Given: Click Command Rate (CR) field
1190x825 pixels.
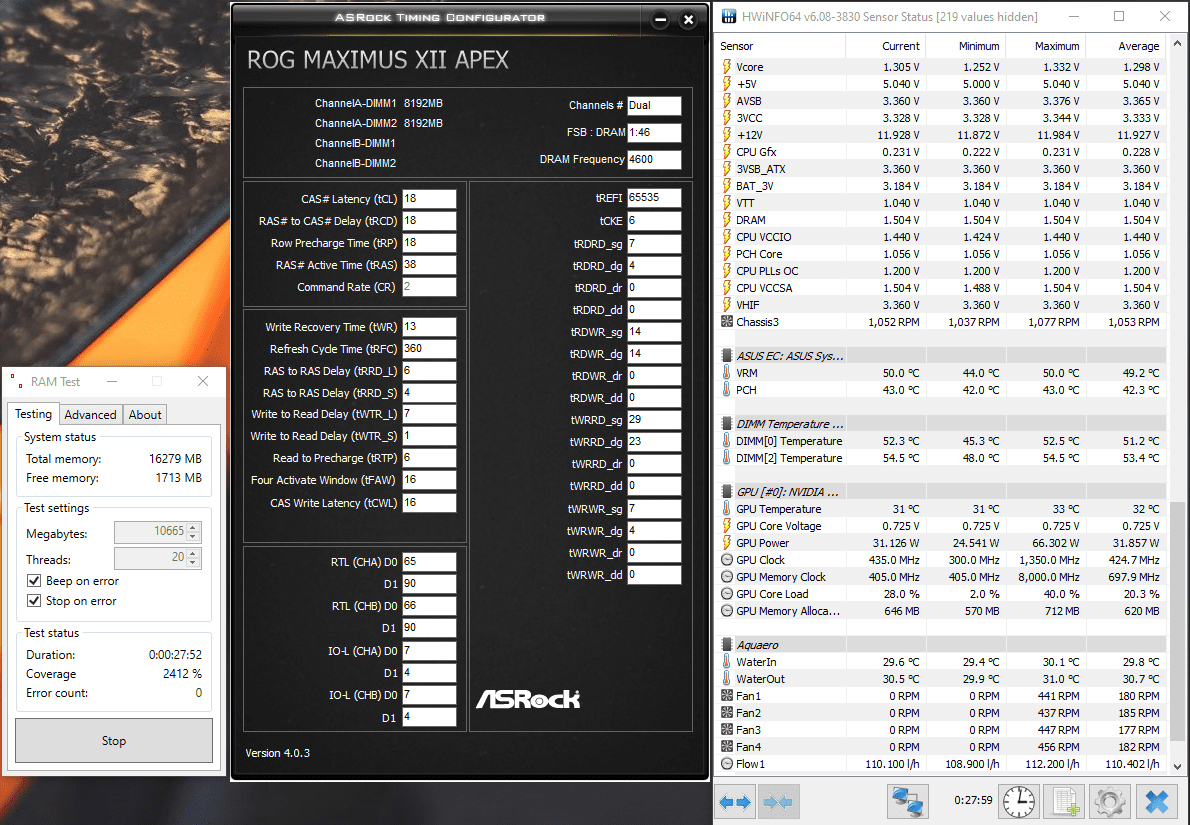Looking at the screenshot, I should (x=429, y=287).
